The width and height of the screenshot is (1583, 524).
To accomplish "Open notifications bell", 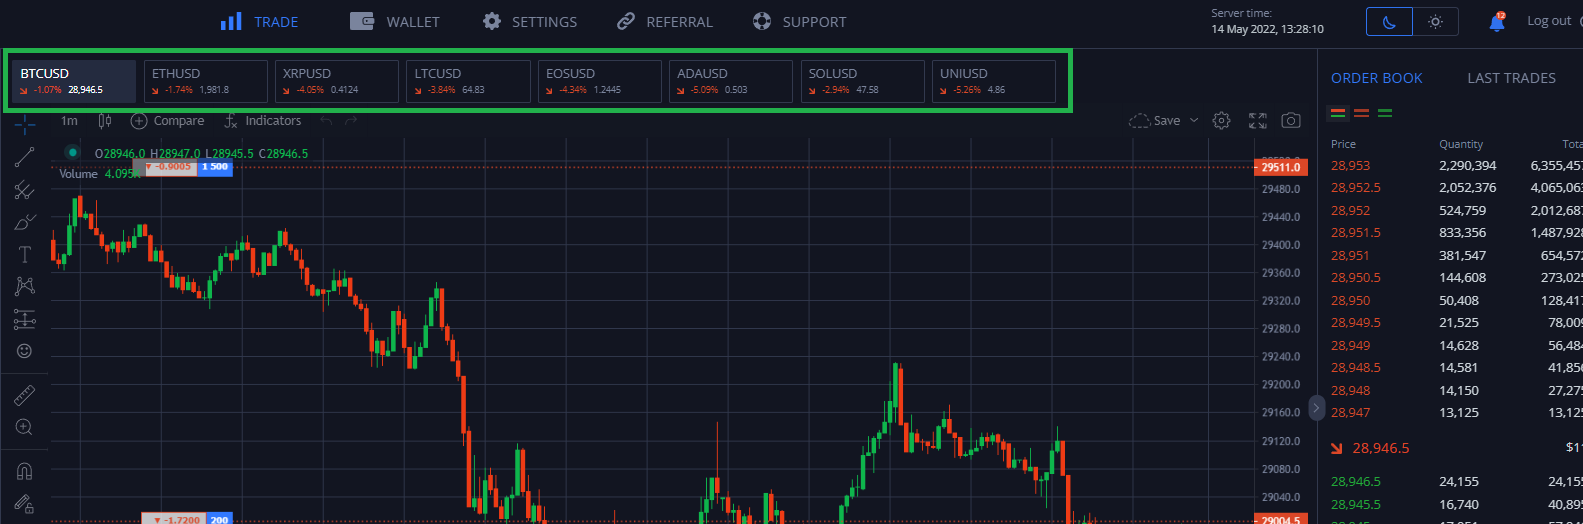I will tap(1497, 22).
